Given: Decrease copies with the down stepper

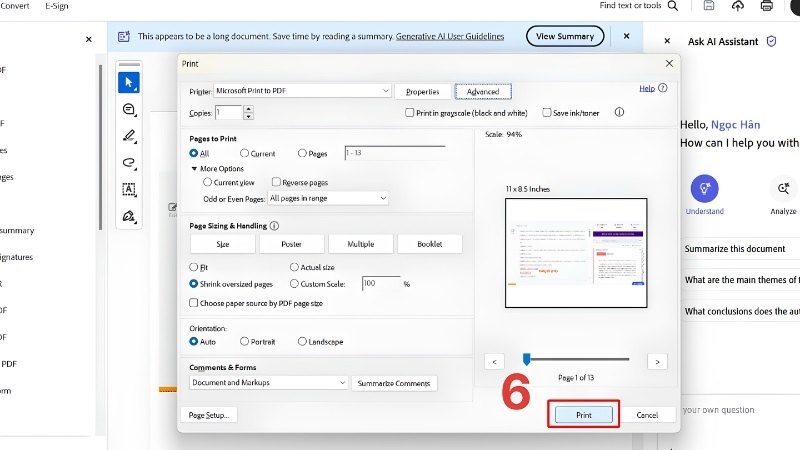Looking at the screenshot, I should [248, 116].
